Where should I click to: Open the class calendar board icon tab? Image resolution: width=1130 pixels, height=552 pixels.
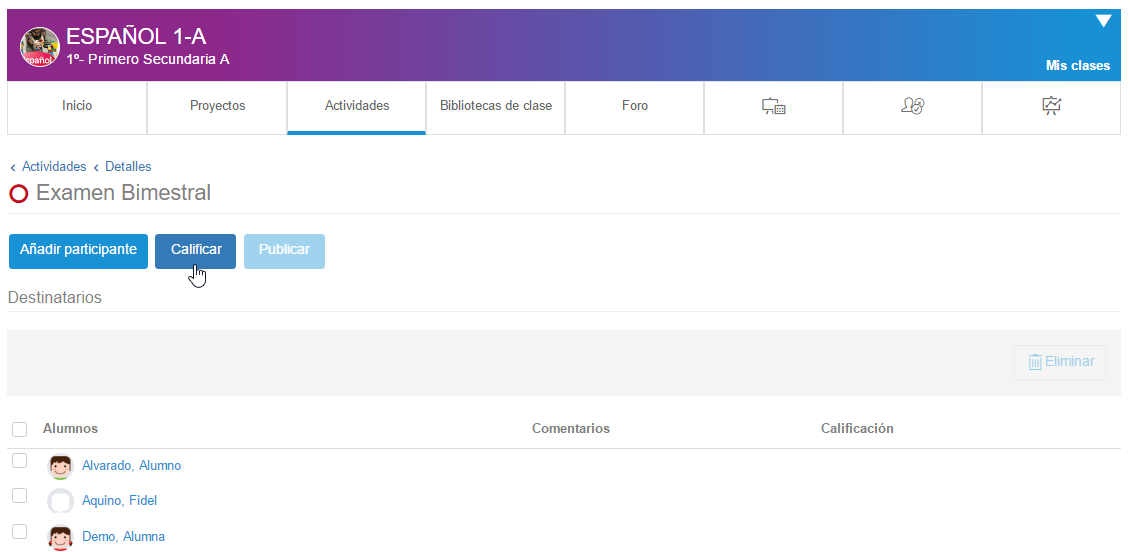pos(773,106)
